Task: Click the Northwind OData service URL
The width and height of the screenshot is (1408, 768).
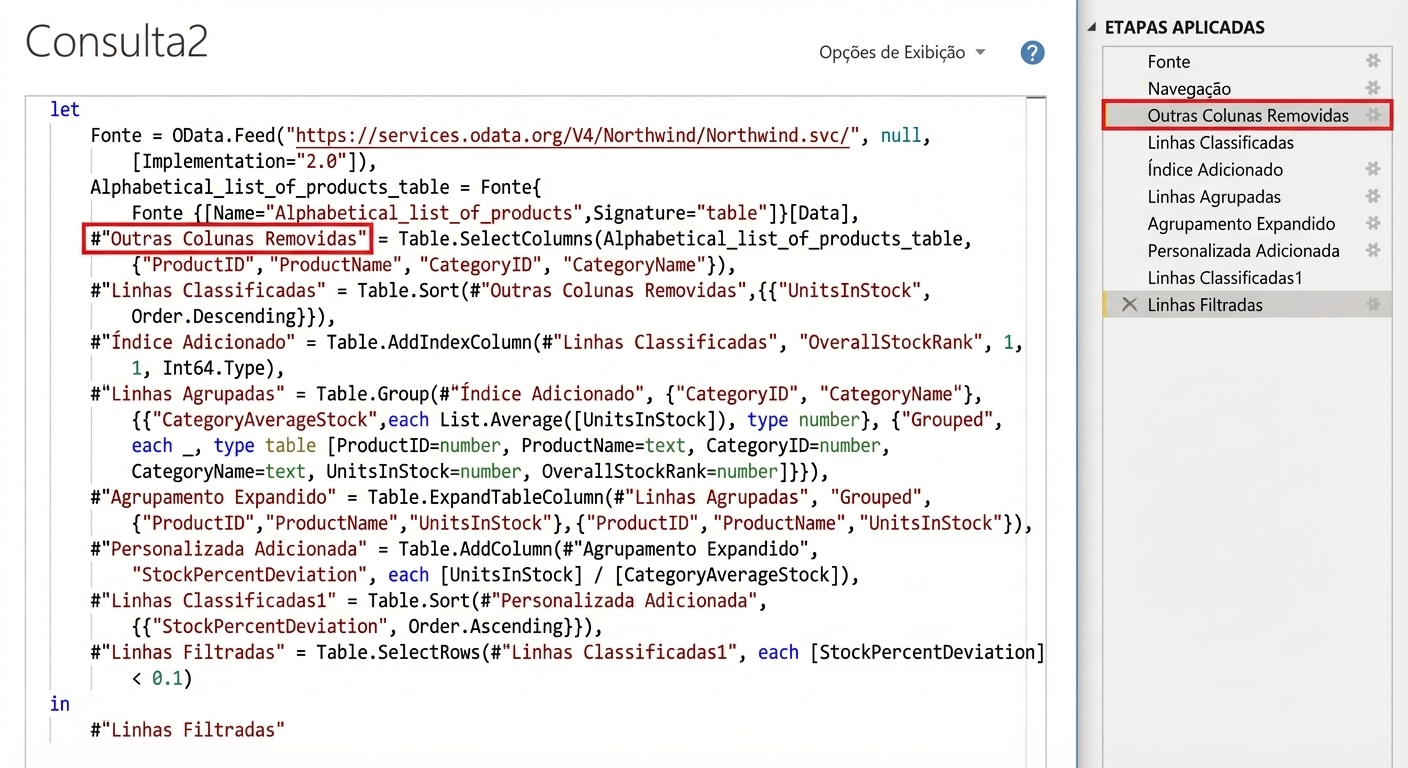Action: [573, 135]
